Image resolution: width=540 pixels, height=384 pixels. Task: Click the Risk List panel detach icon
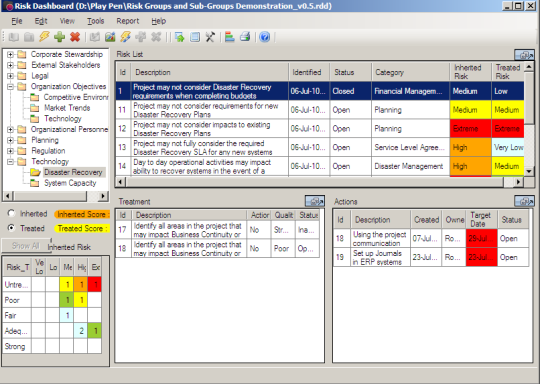[525, 55]
